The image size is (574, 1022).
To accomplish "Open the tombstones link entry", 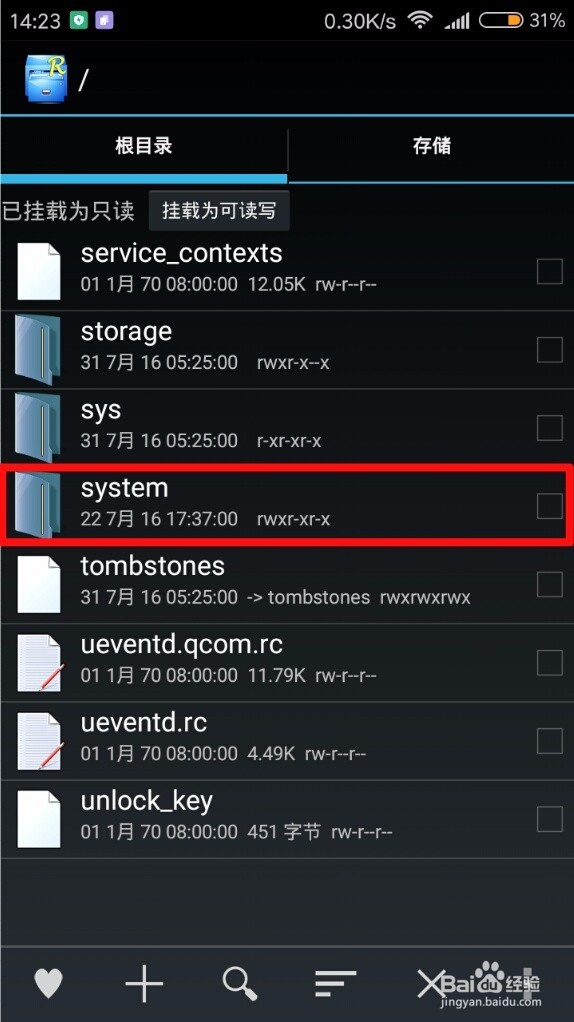I will tap(287, 584).
